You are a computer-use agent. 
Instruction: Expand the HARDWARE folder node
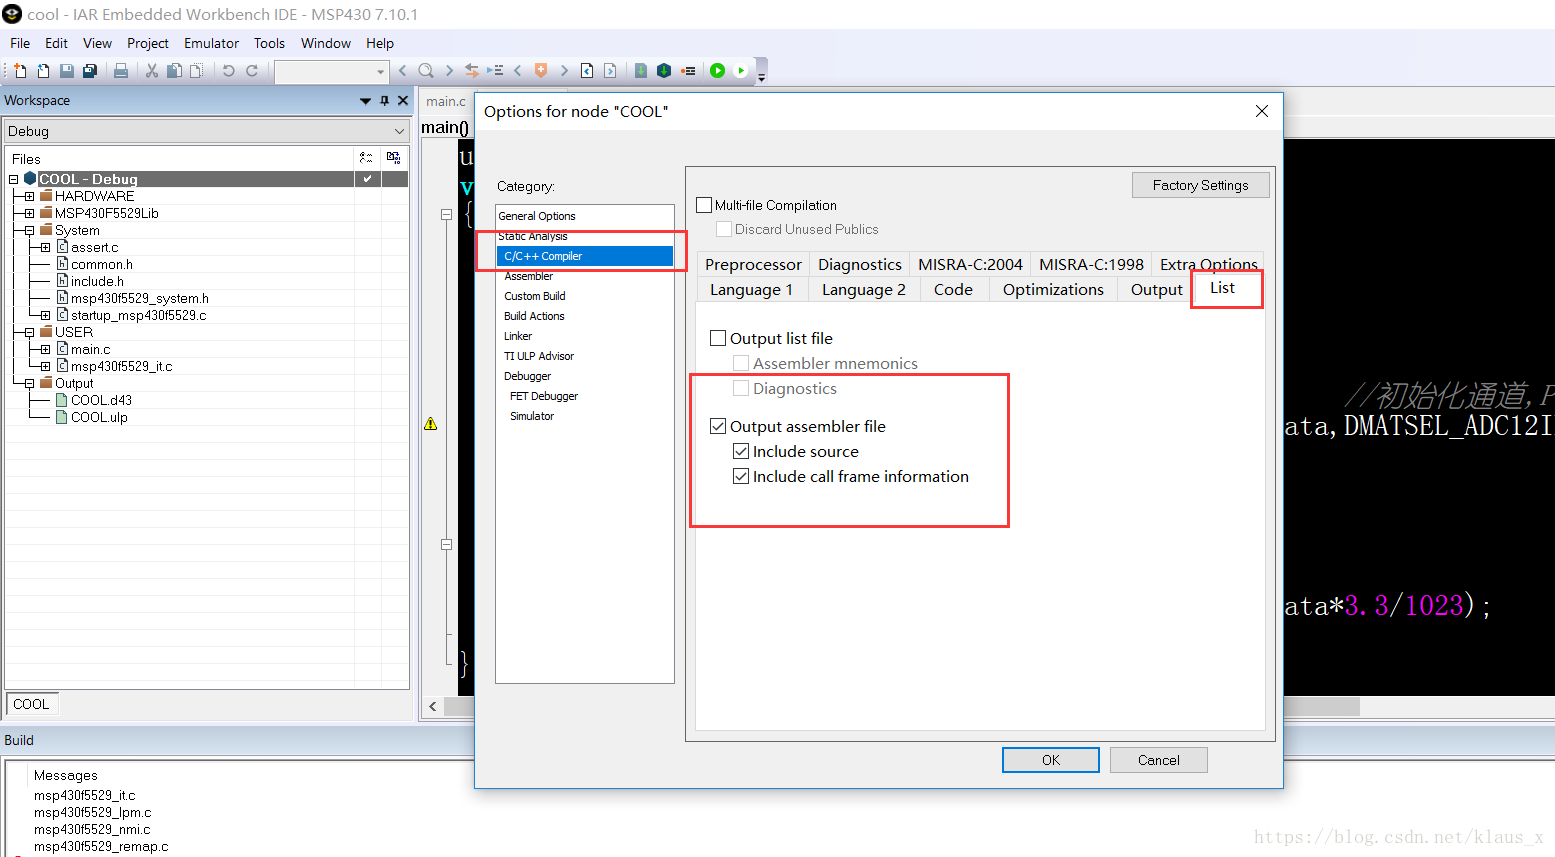point(30,196)
